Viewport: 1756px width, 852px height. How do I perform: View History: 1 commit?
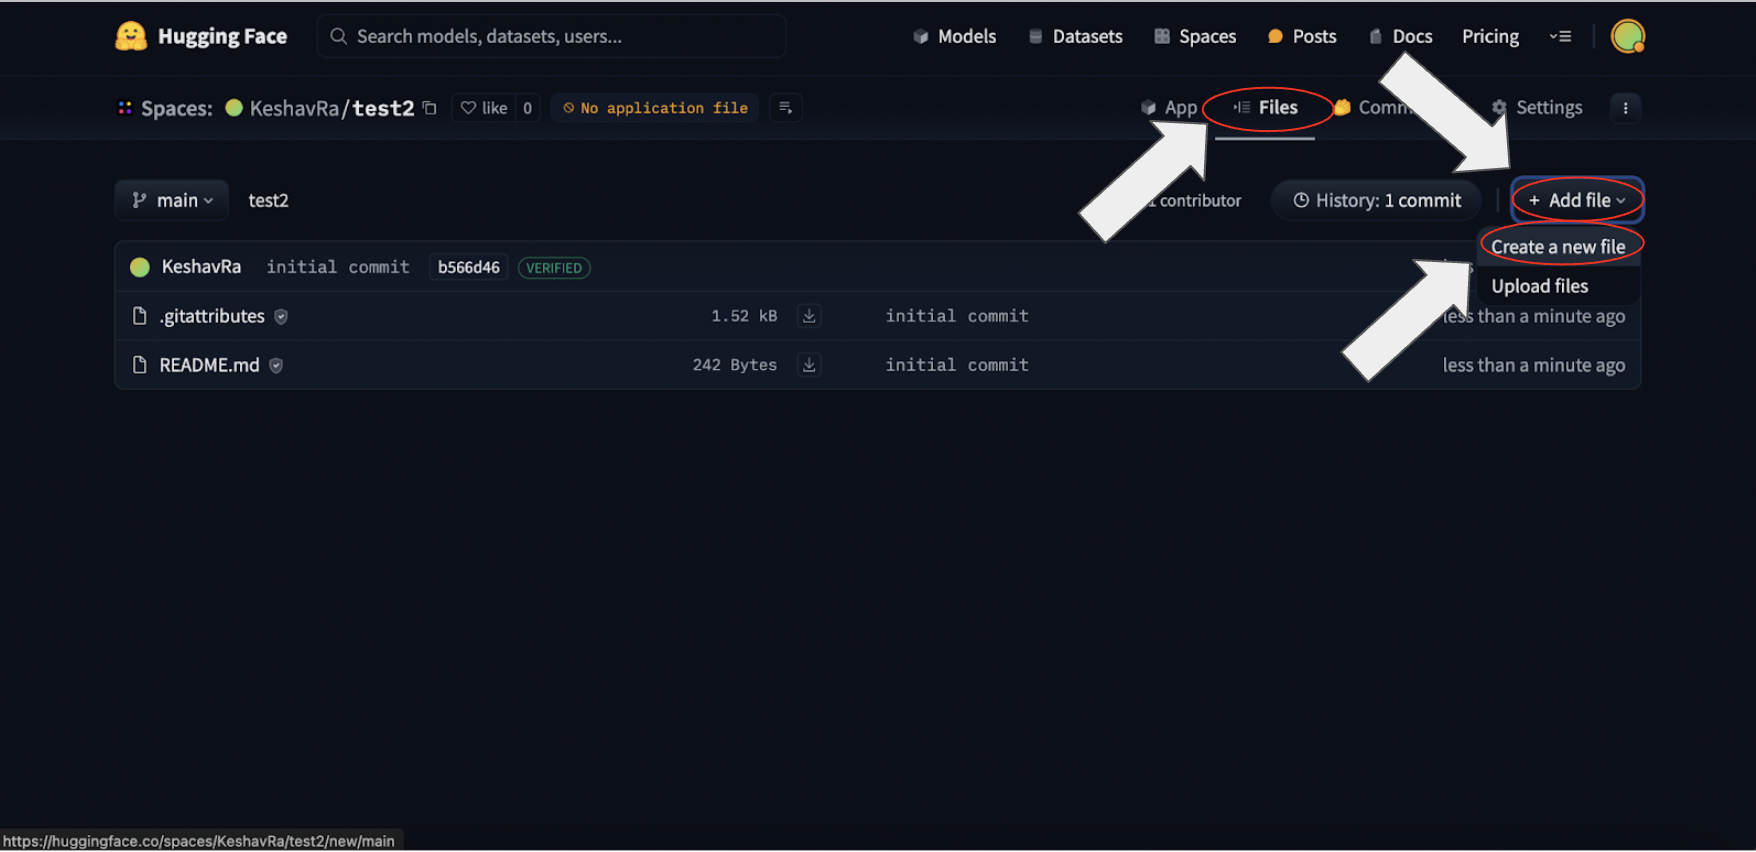pos(1376,200)
